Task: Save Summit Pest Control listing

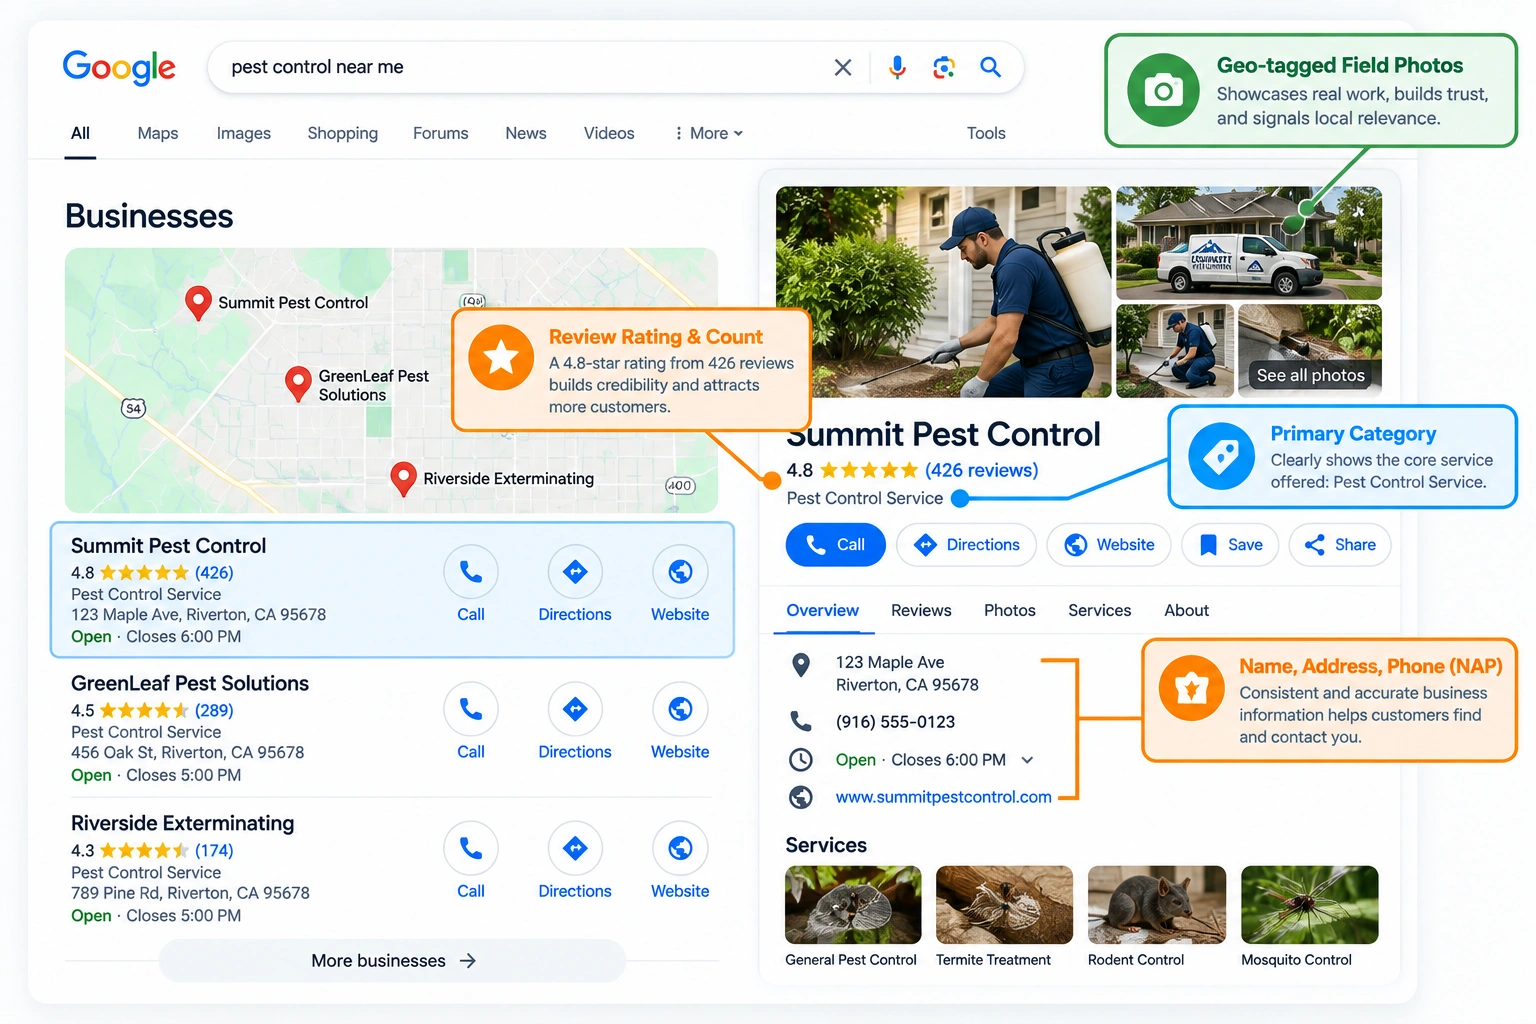Action: (1230, 545)
